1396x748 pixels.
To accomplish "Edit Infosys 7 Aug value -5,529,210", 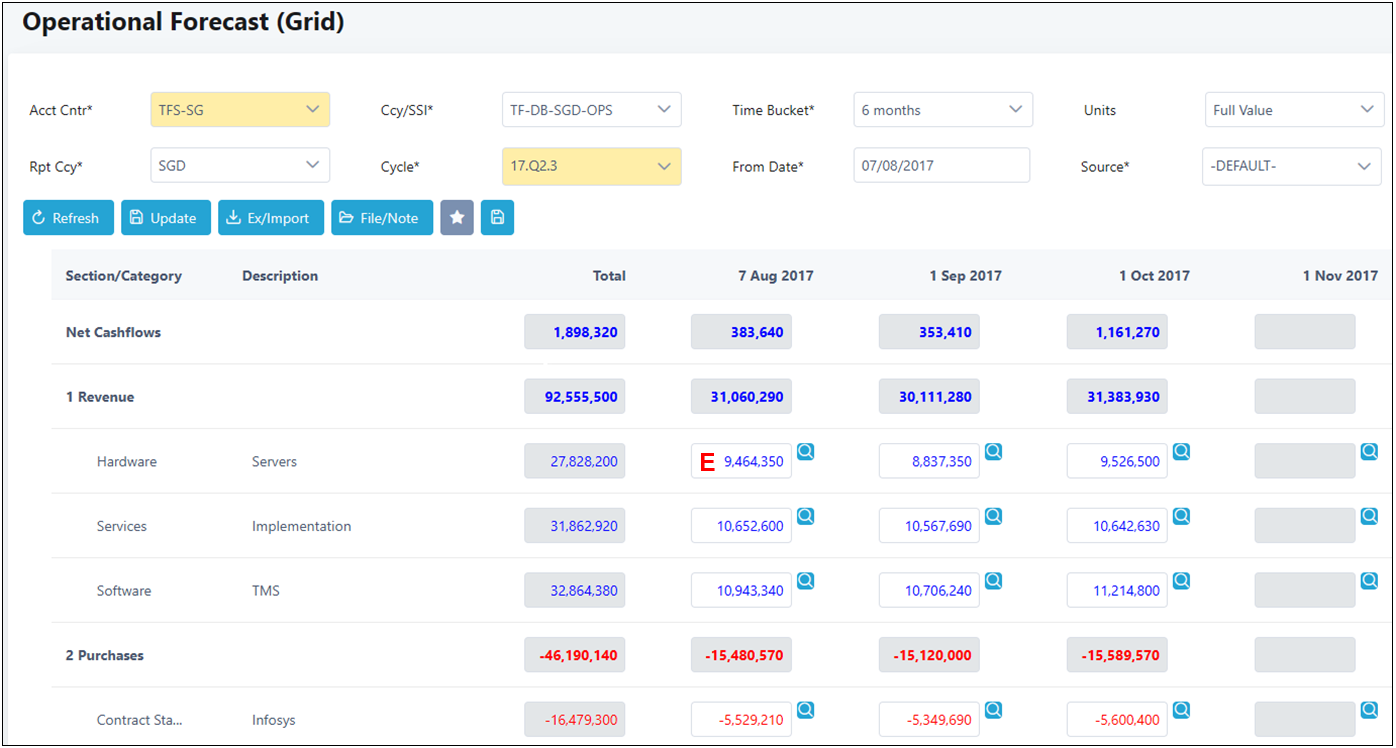I will pos(741,719).
